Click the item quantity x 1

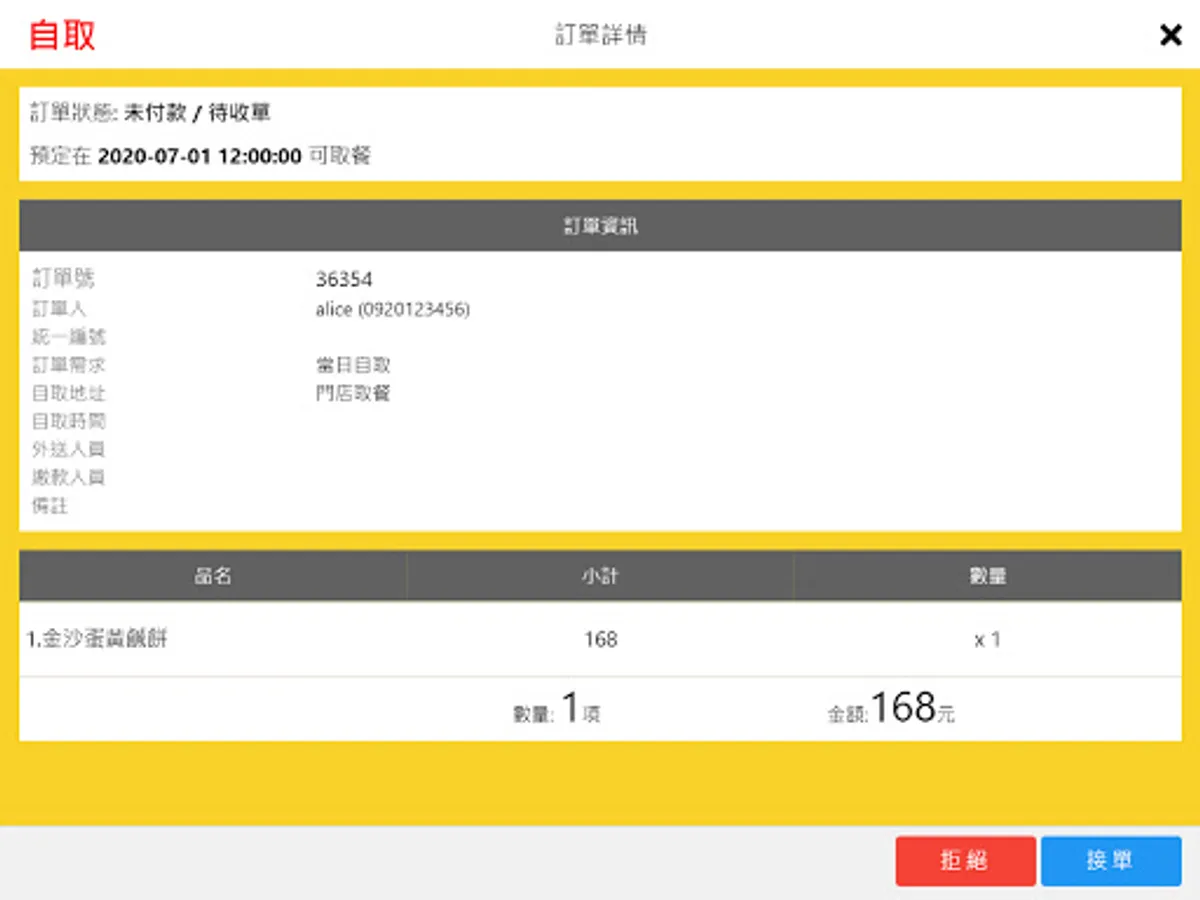[x=987, y=640]
